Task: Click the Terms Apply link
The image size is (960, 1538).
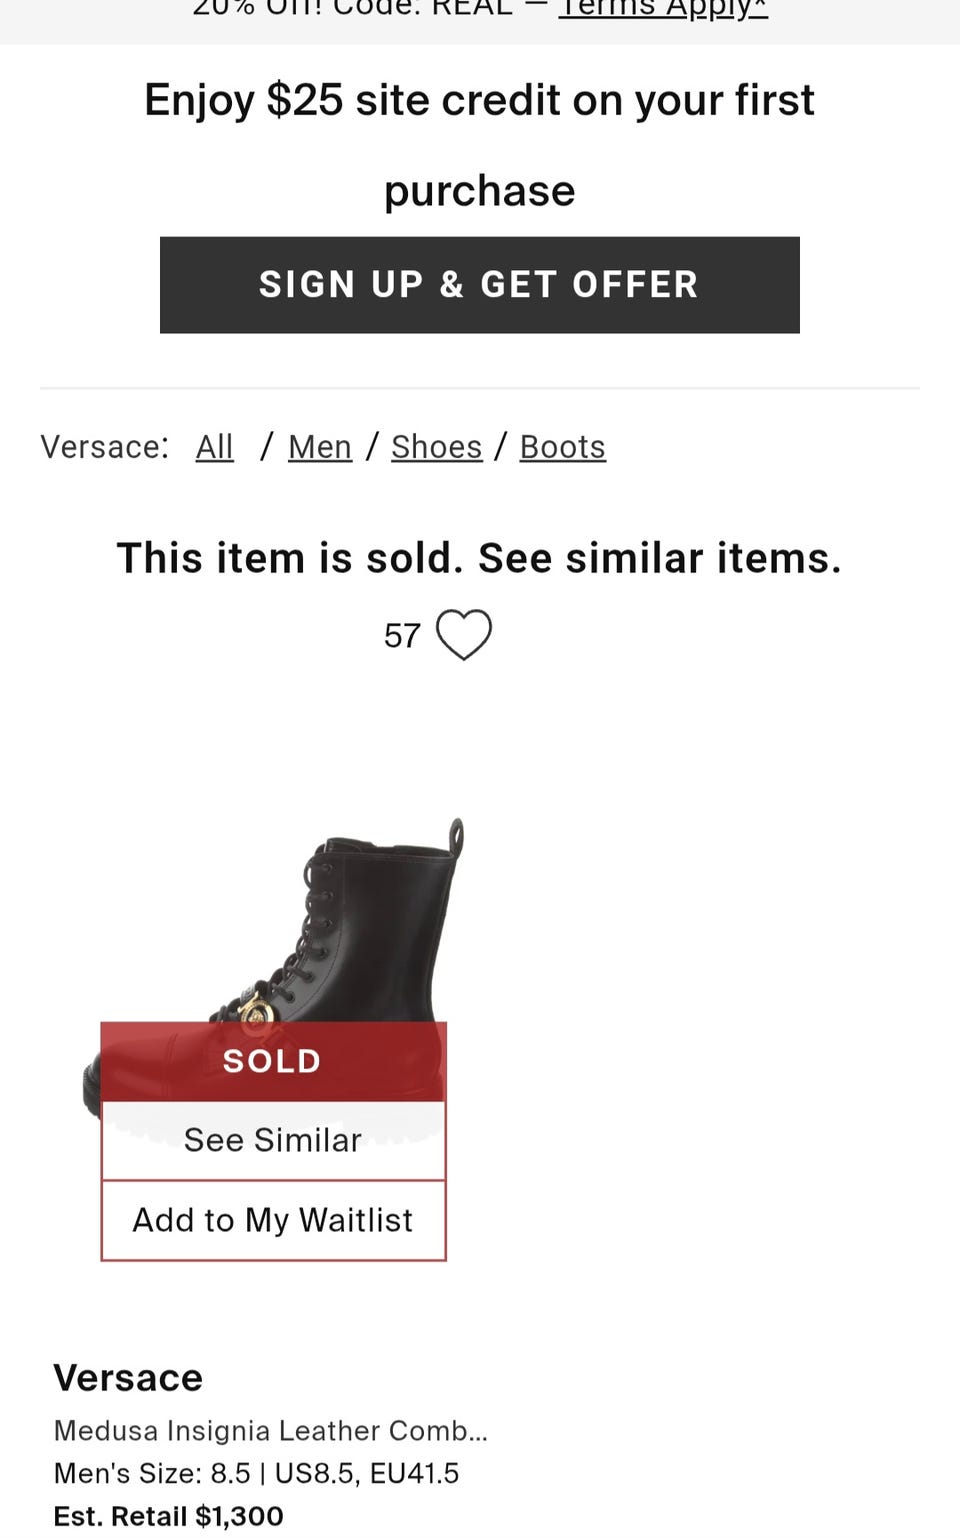Action: click(x=662, y=10)
